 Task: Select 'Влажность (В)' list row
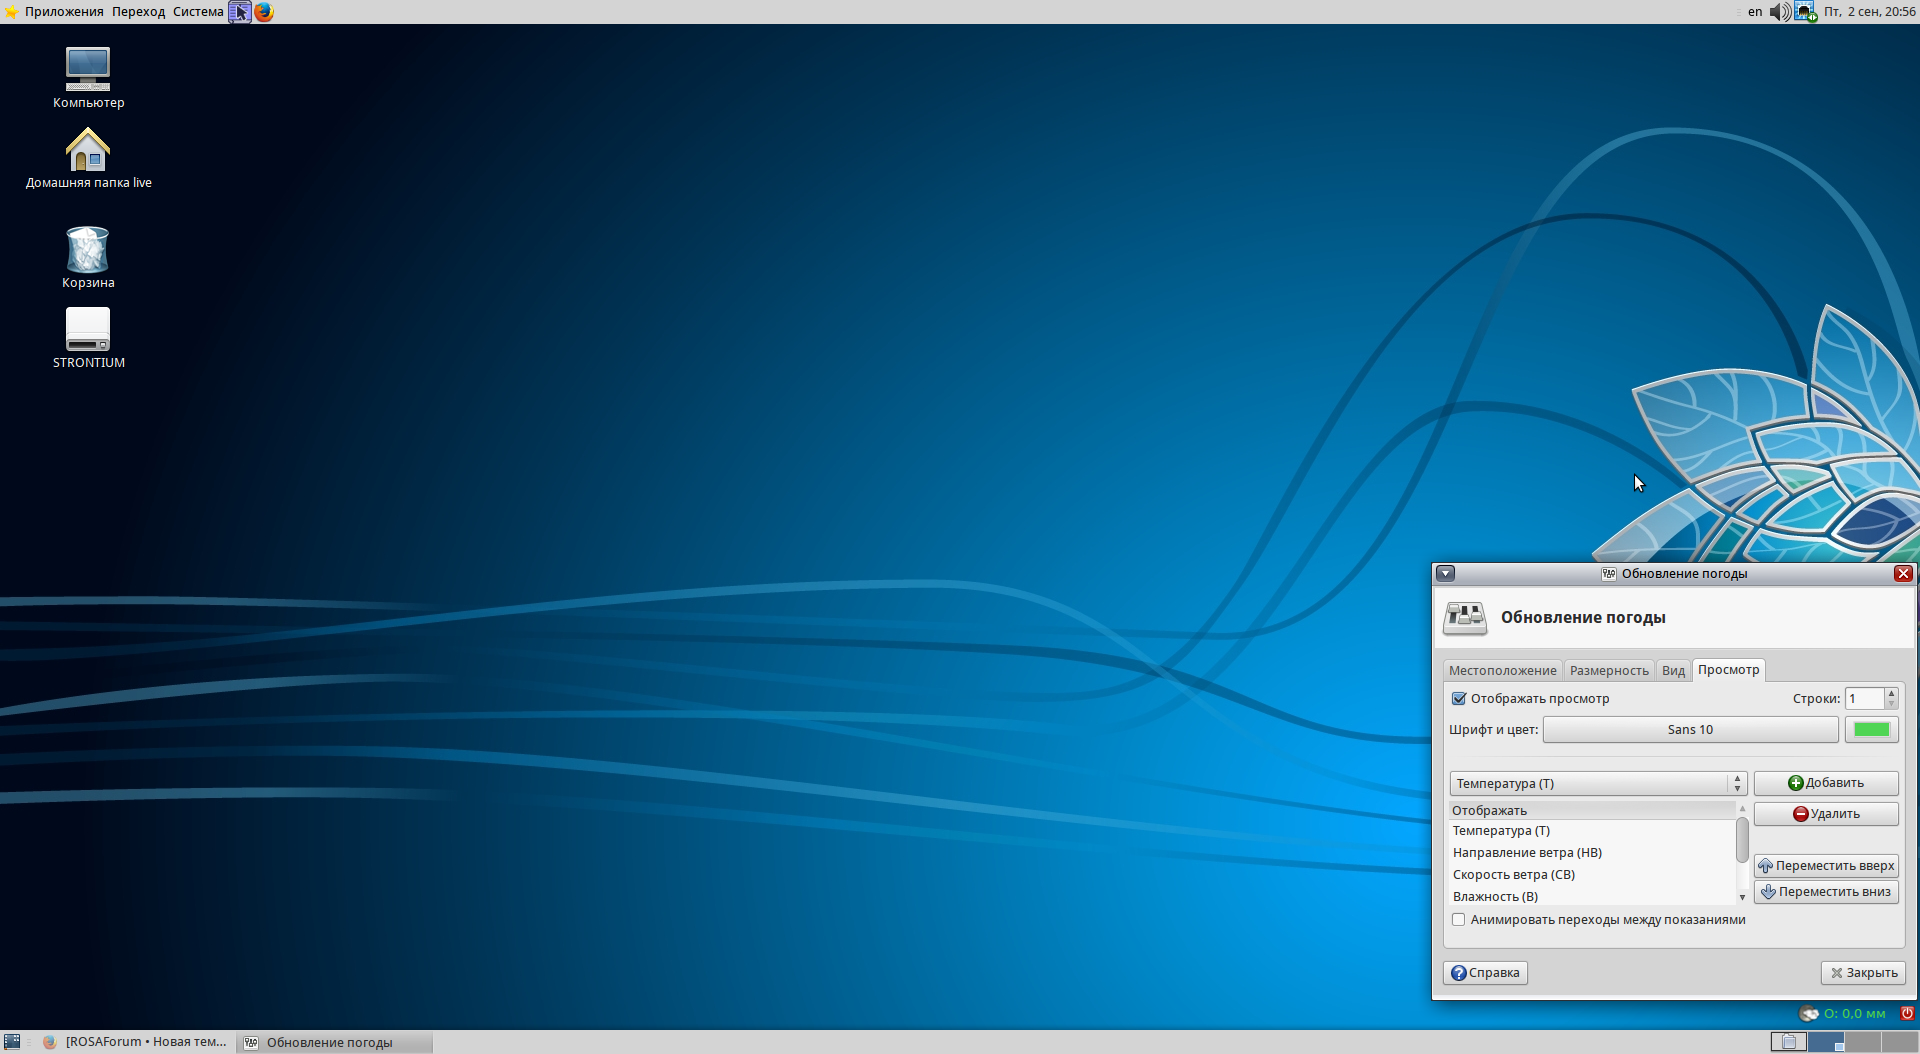[x=1592, y=896]
